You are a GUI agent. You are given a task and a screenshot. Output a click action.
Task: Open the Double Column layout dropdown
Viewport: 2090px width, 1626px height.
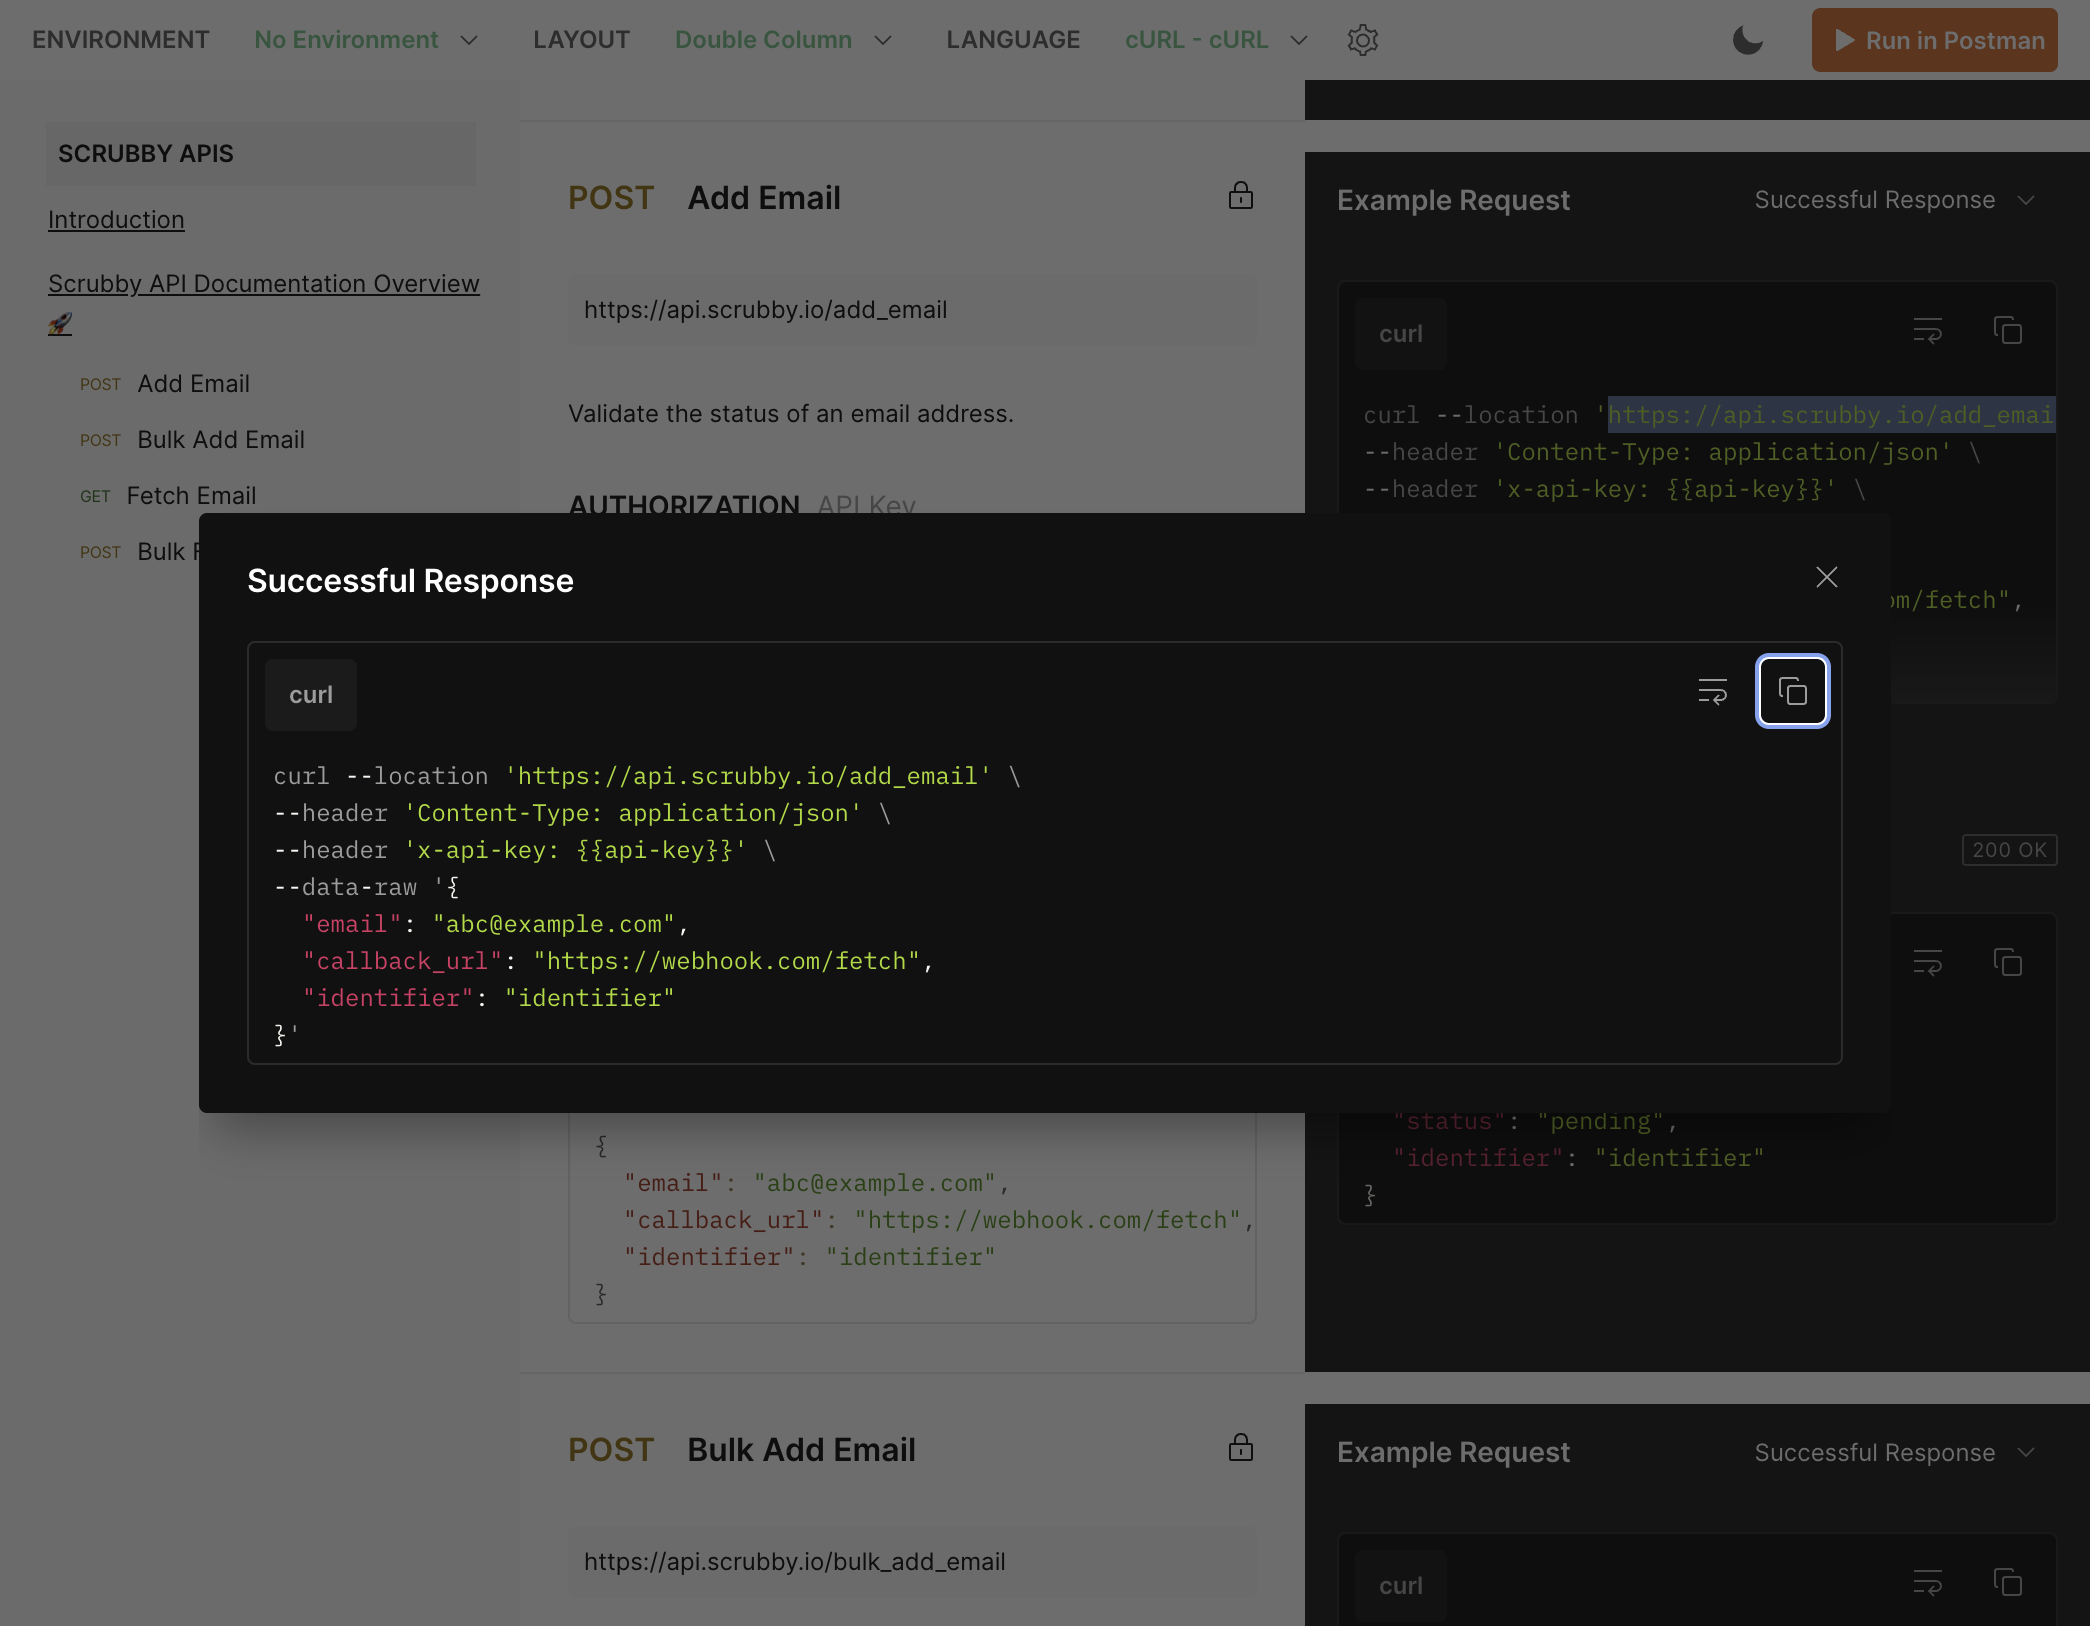[784, 40]
